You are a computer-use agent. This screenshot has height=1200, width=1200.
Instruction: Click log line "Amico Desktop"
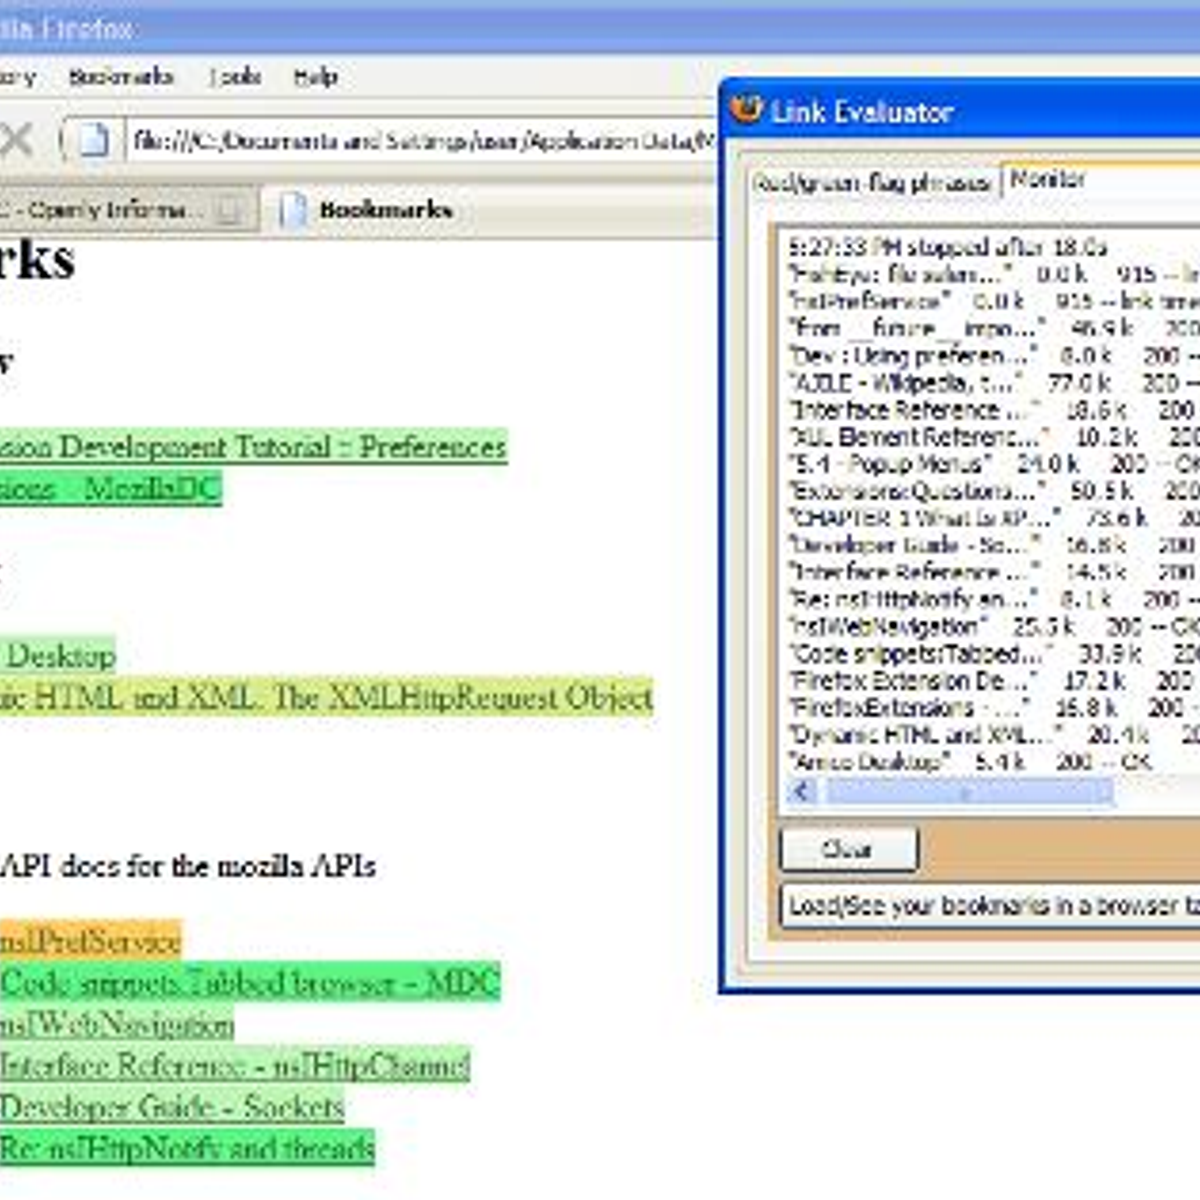[x=970, y=762]
